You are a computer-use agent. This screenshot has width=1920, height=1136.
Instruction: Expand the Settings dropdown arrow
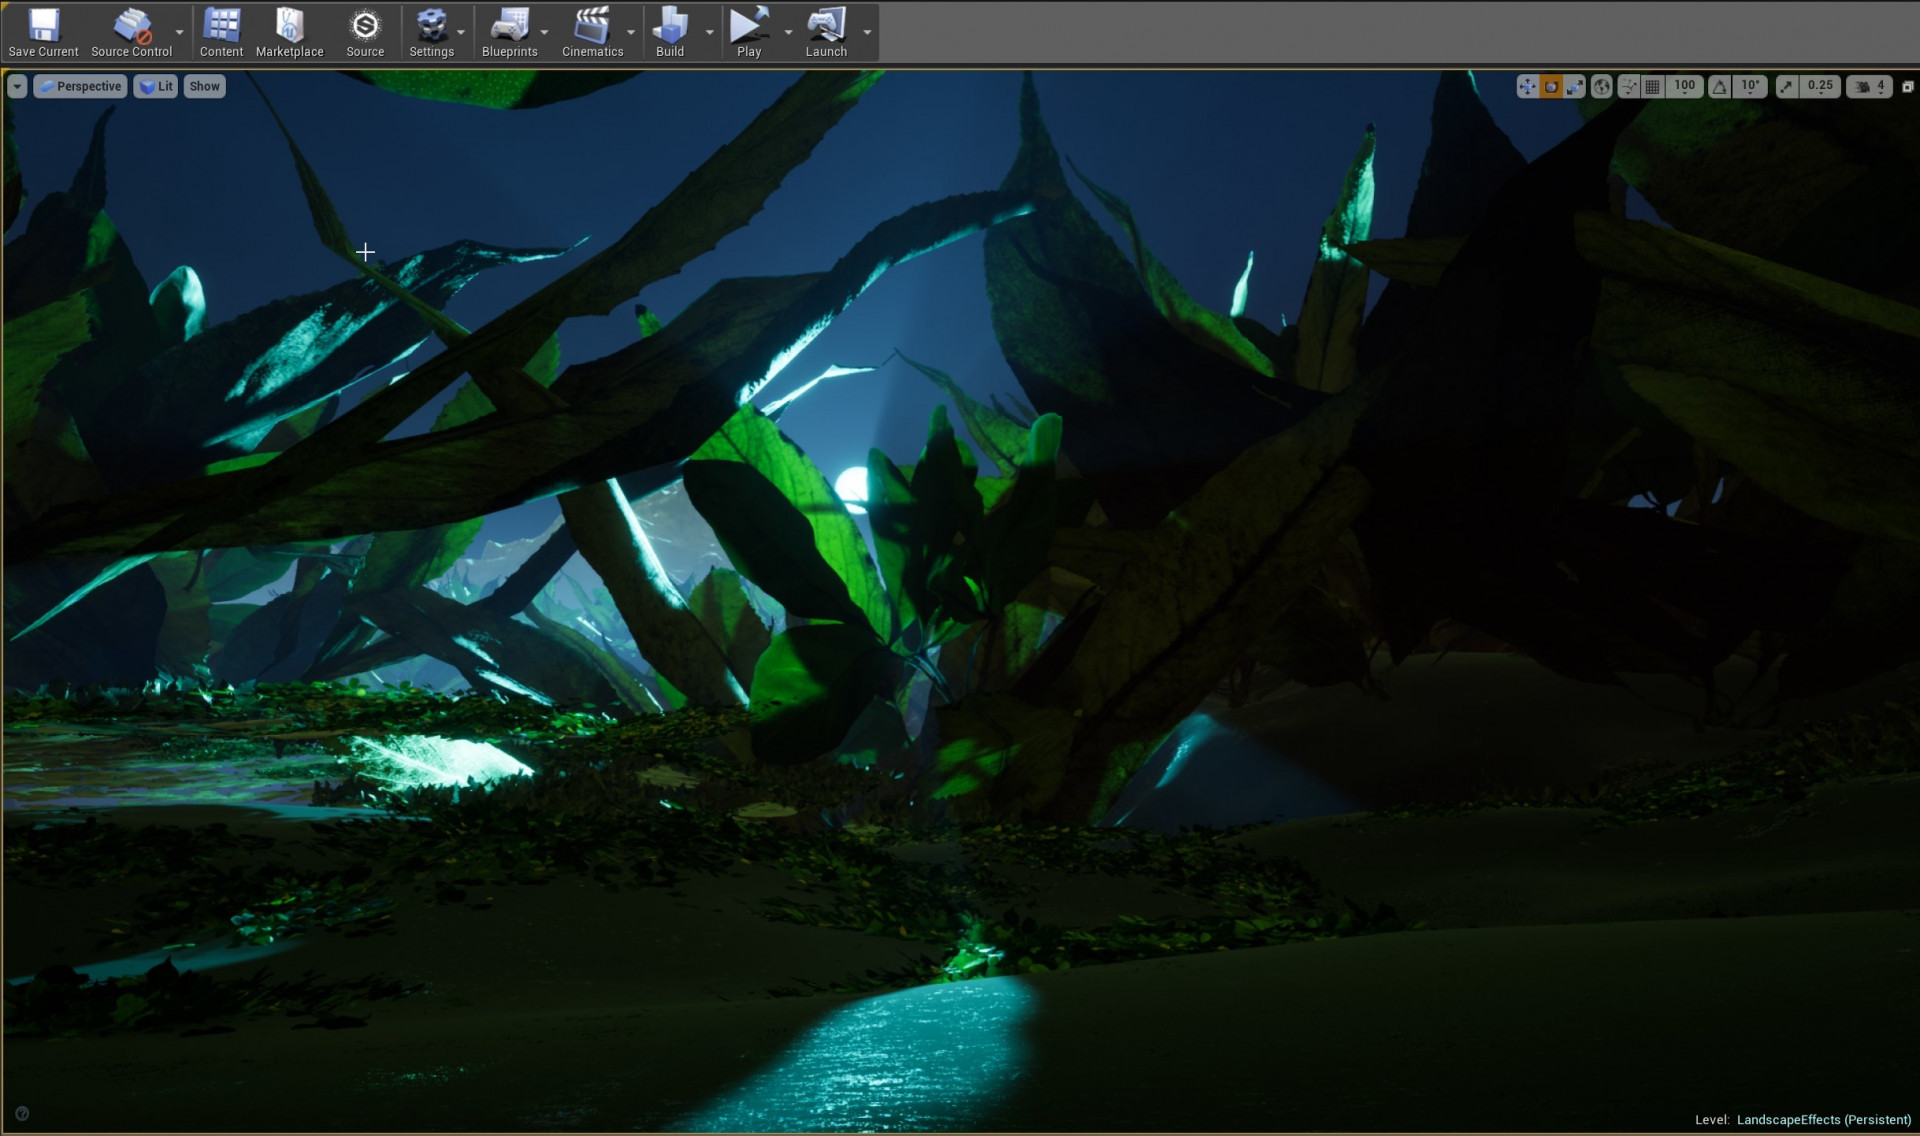click(x=461, y=33)
